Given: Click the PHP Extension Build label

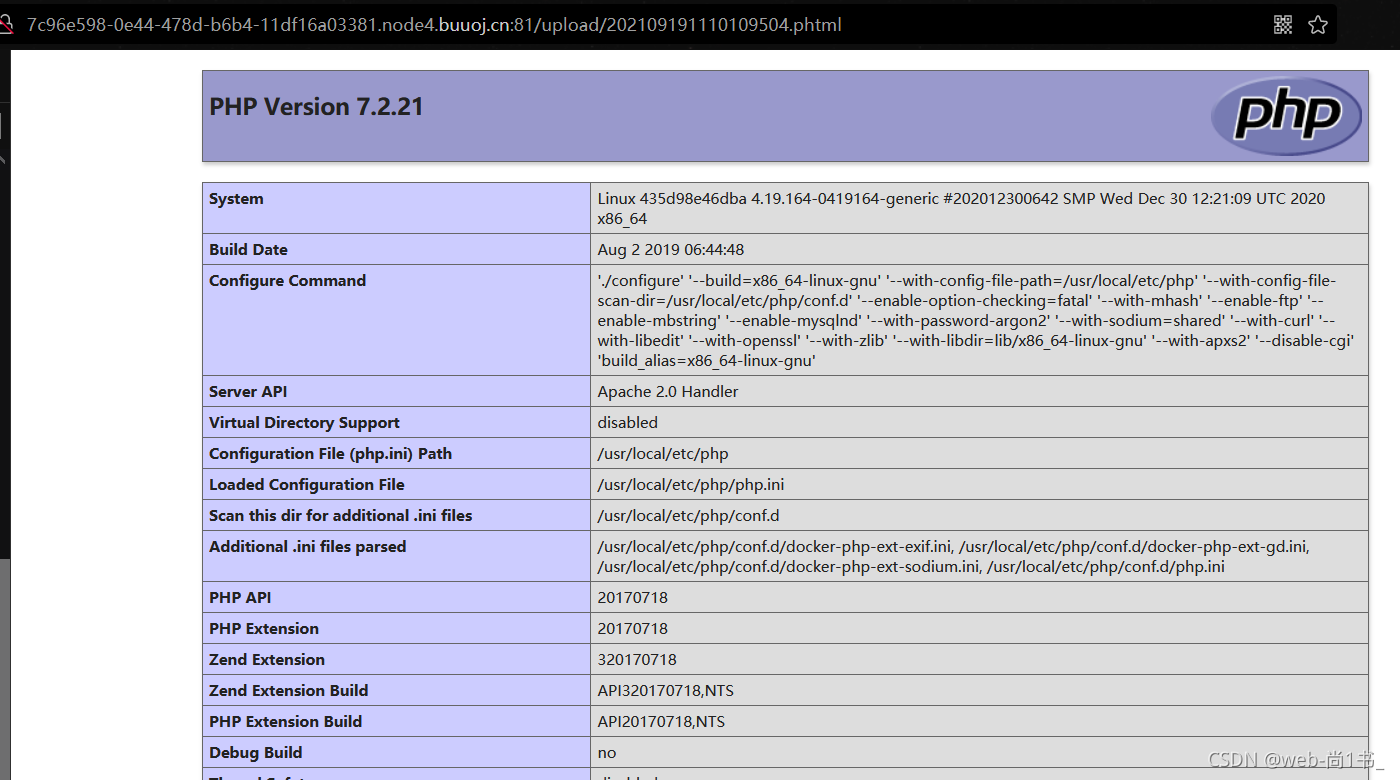Looking at the screenshot, I should 286,722.
